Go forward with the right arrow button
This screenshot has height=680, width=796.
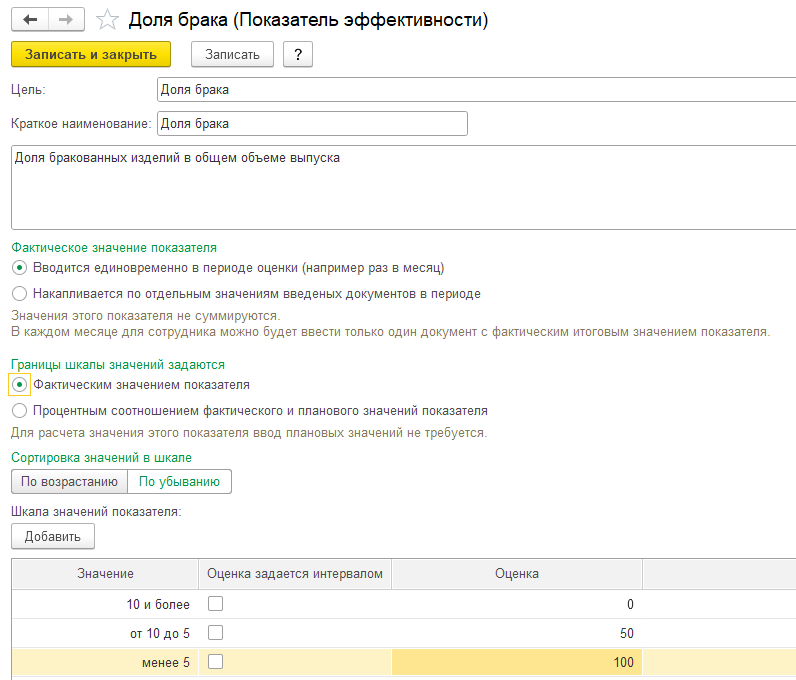point(66,20)
